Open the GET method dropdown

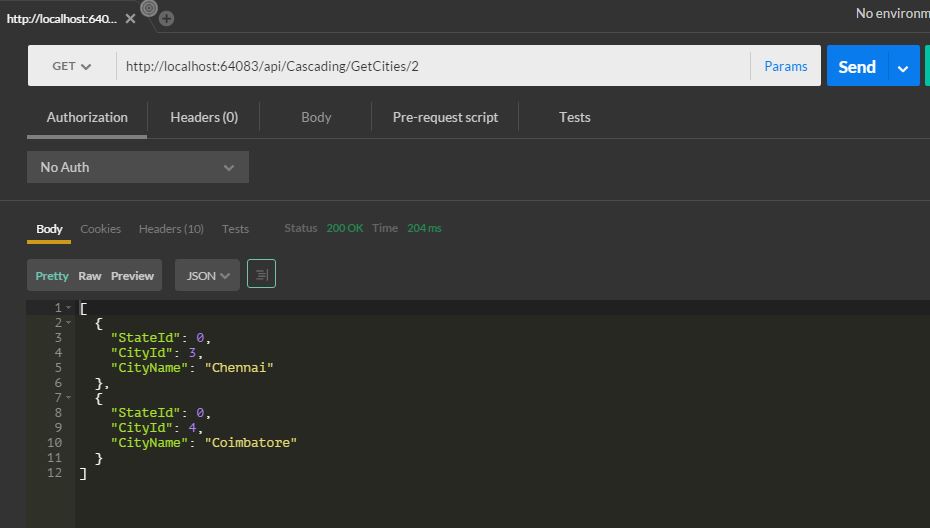pyautogui.click(x=71, y=67)
